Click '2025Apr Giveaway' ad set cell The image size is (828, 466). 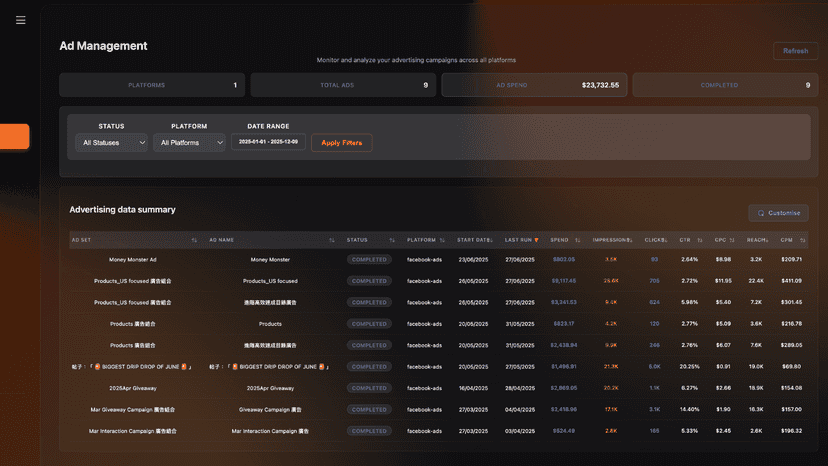point(133,388)
